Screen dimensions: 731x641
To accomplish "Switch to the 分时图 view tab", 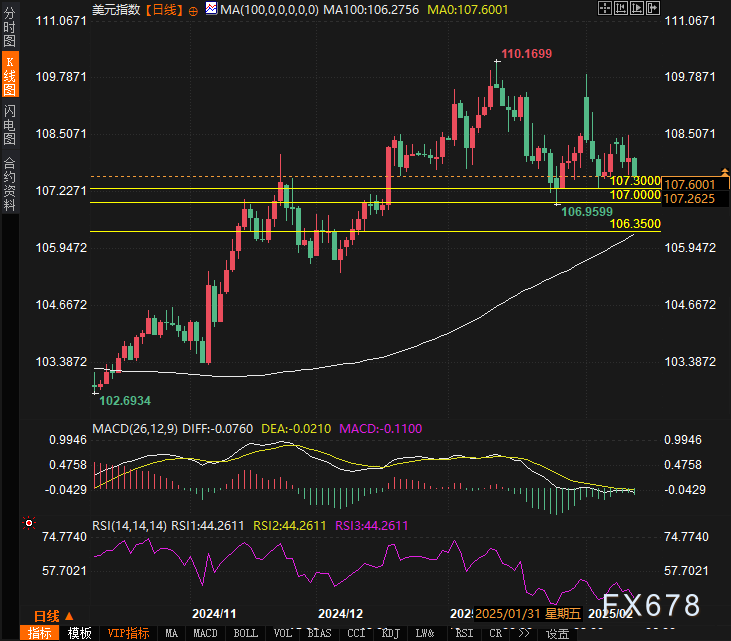I will pyautogui.click(x=9, y=30).
